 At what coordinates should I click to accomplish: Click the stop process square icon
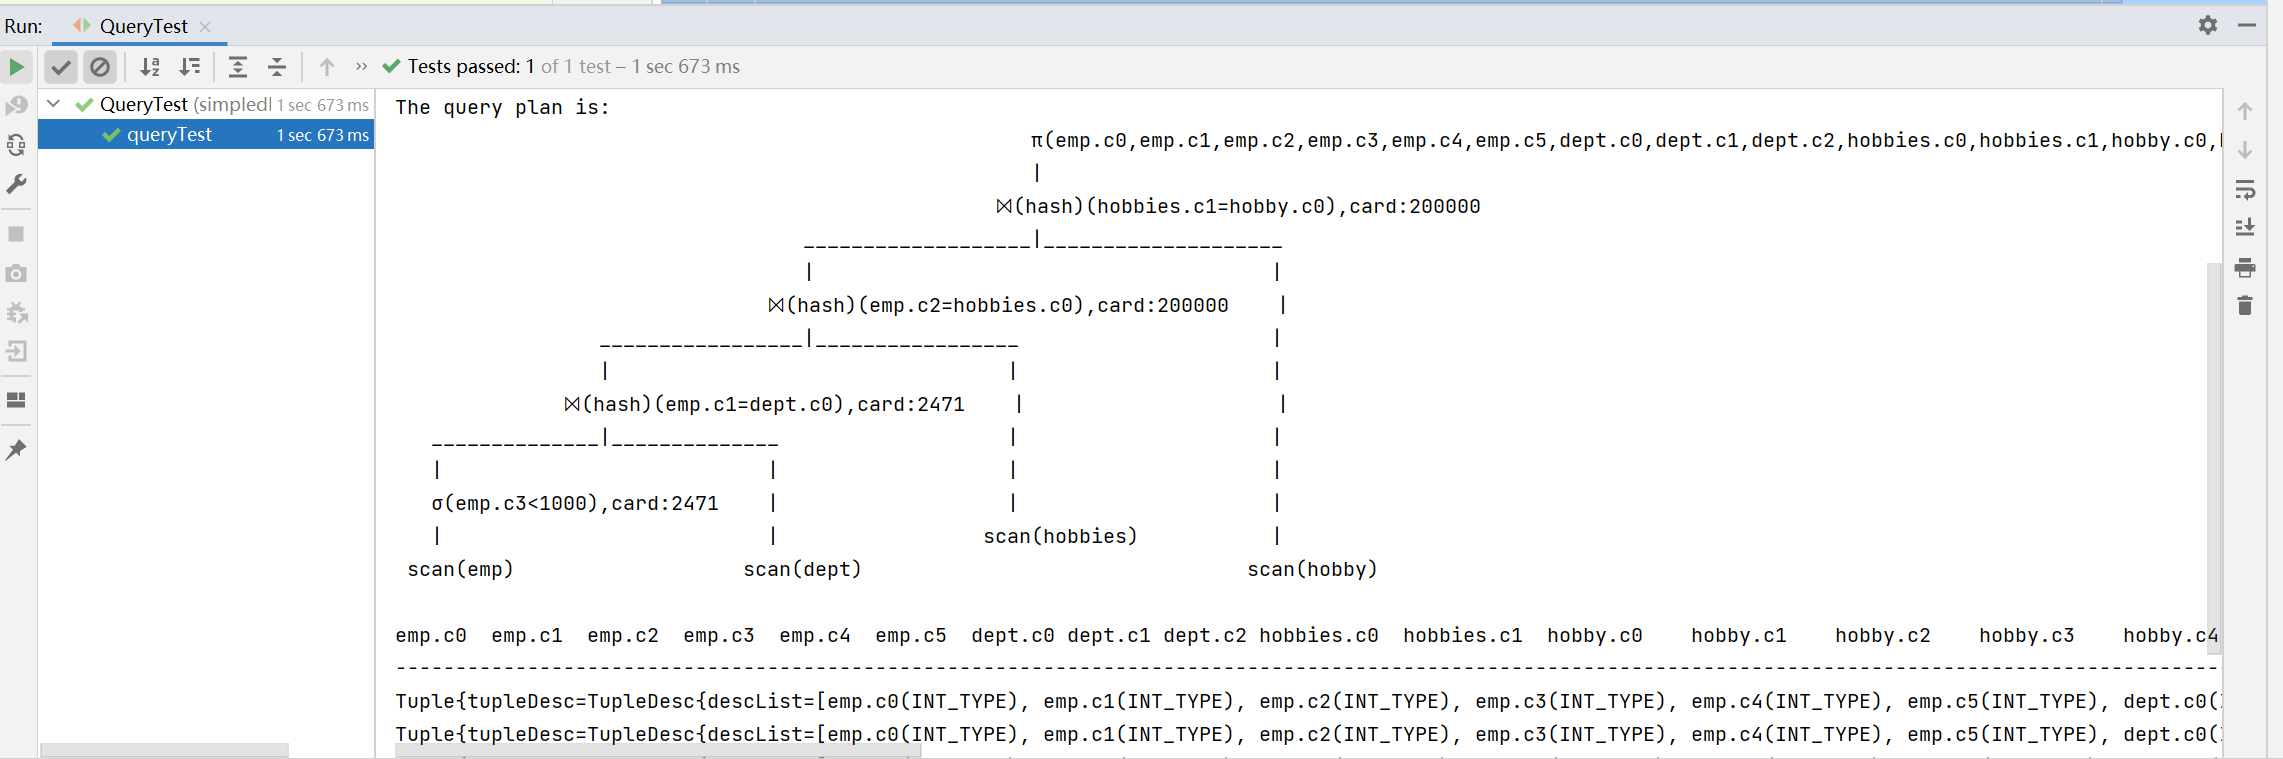click(16, 234)
